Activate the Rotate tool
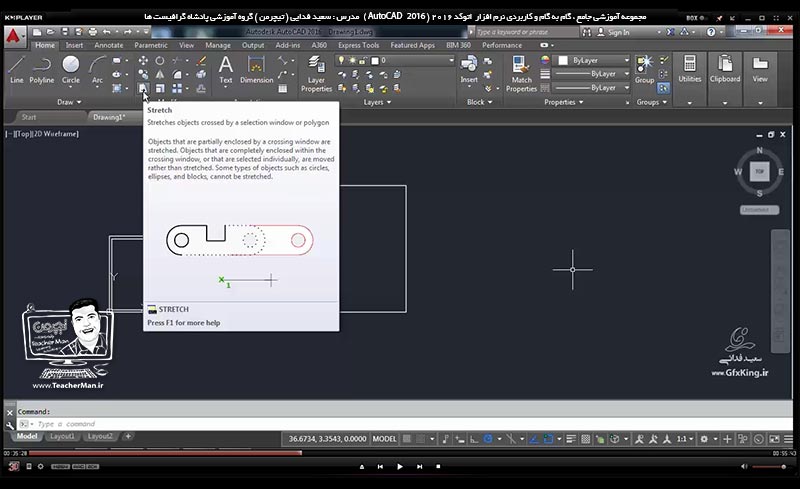Image resolution: width=800 pixels, height=489 pixels. click(x=160, y=61)
